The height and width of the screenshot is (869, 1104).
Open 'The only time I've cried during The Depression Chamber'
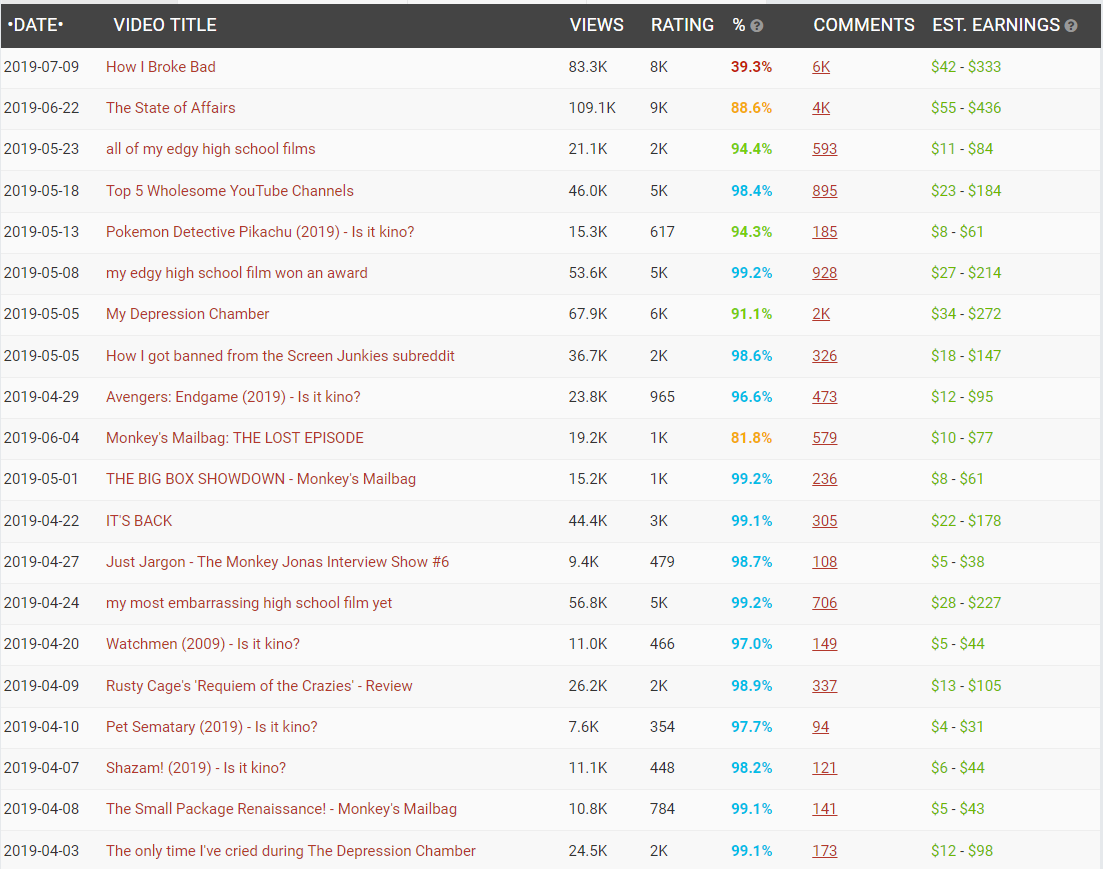(291, 851)
